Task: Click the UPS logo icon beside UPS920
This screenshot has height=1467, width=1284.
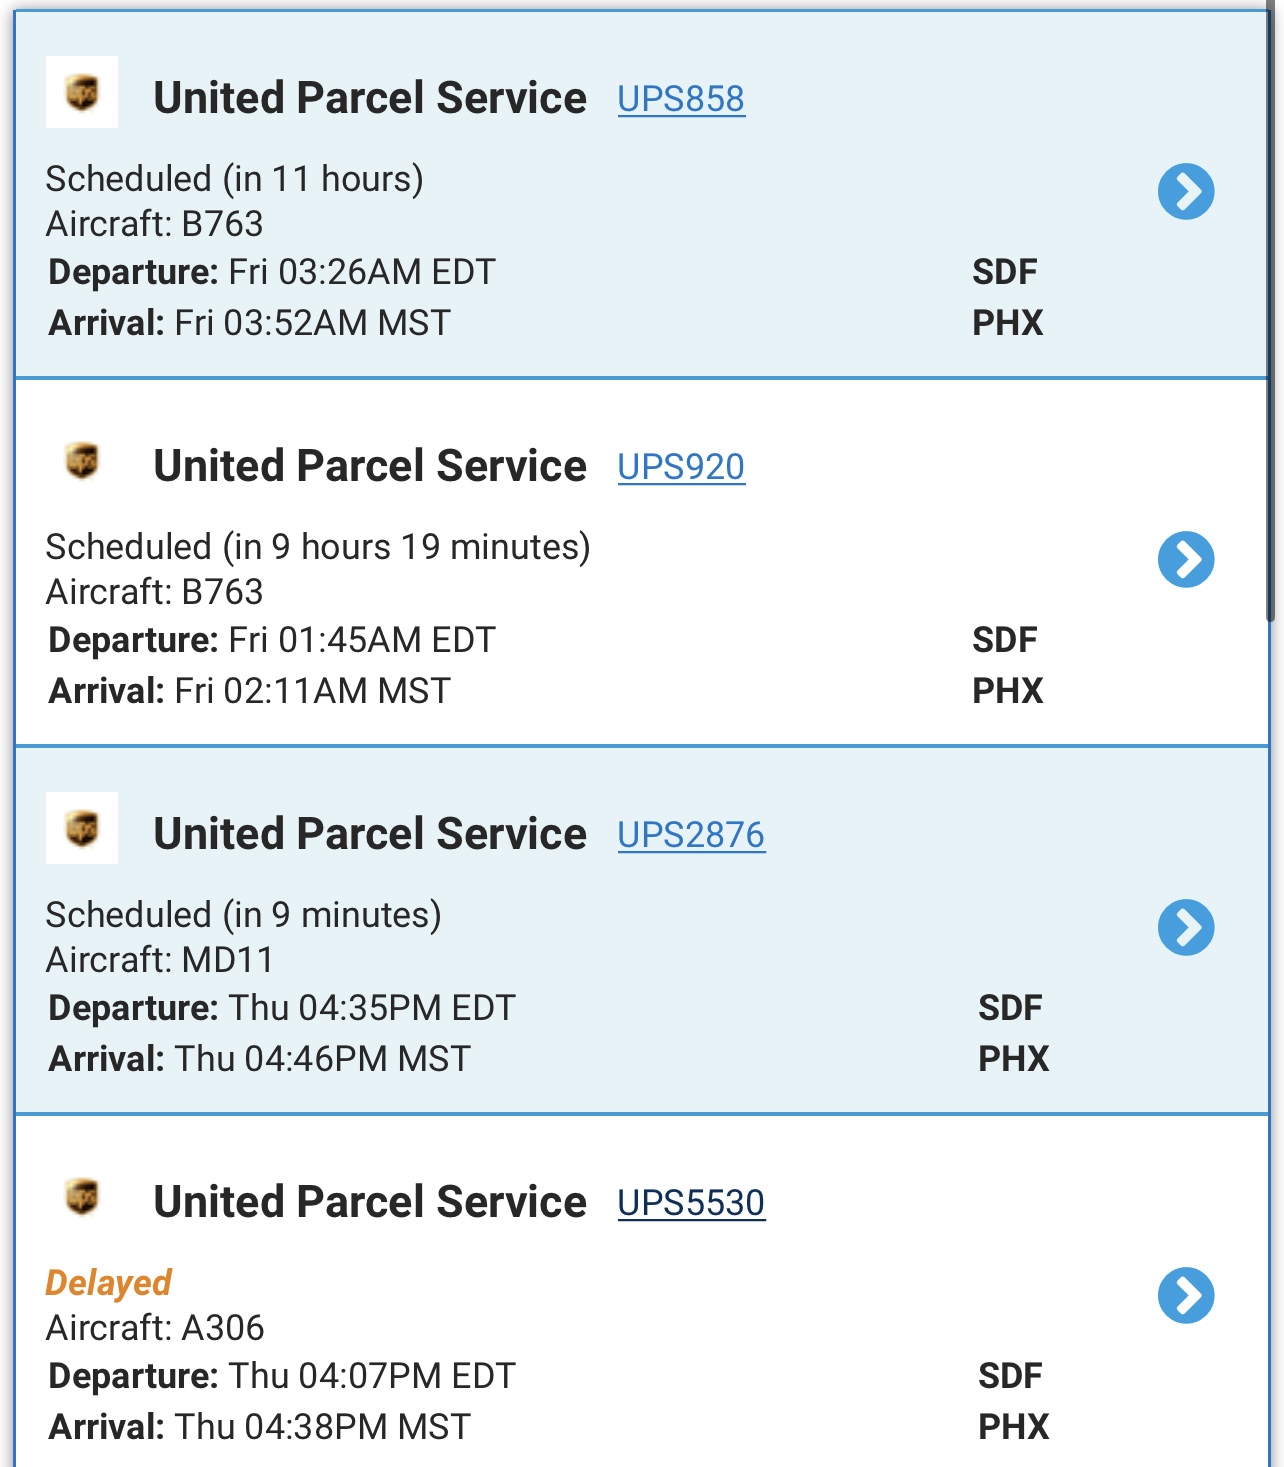Action: coord(82,461)
